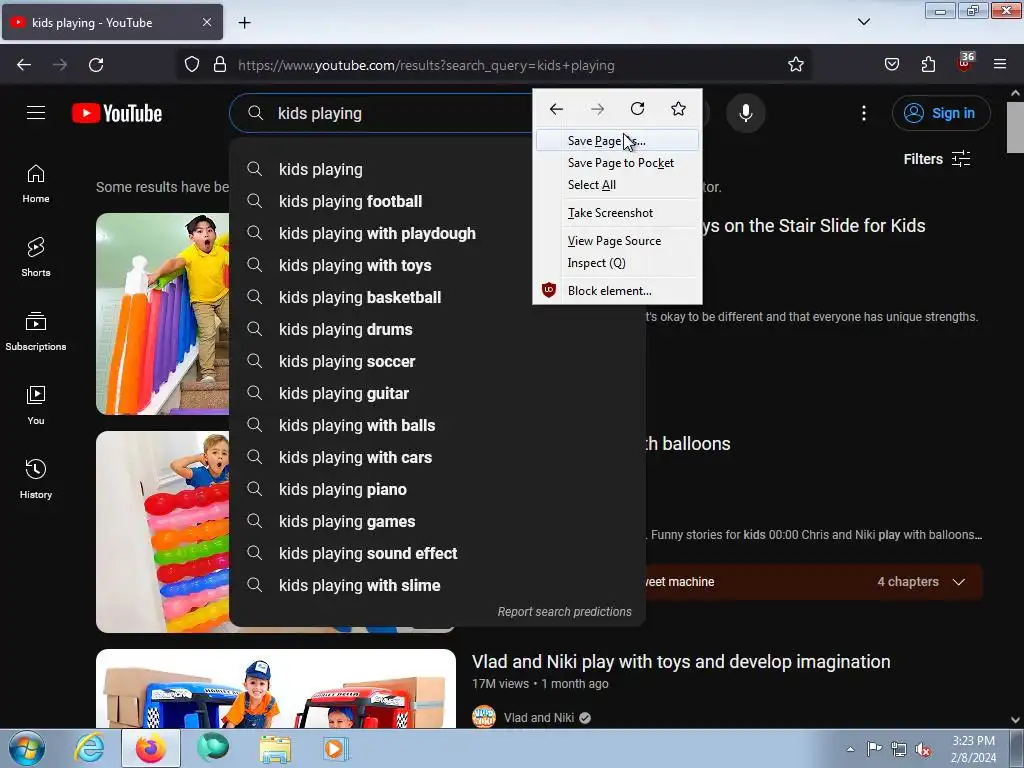Open the Pocket save icon in toolbar
Viewport: 1024px width, 768px height.
point(891,65)
